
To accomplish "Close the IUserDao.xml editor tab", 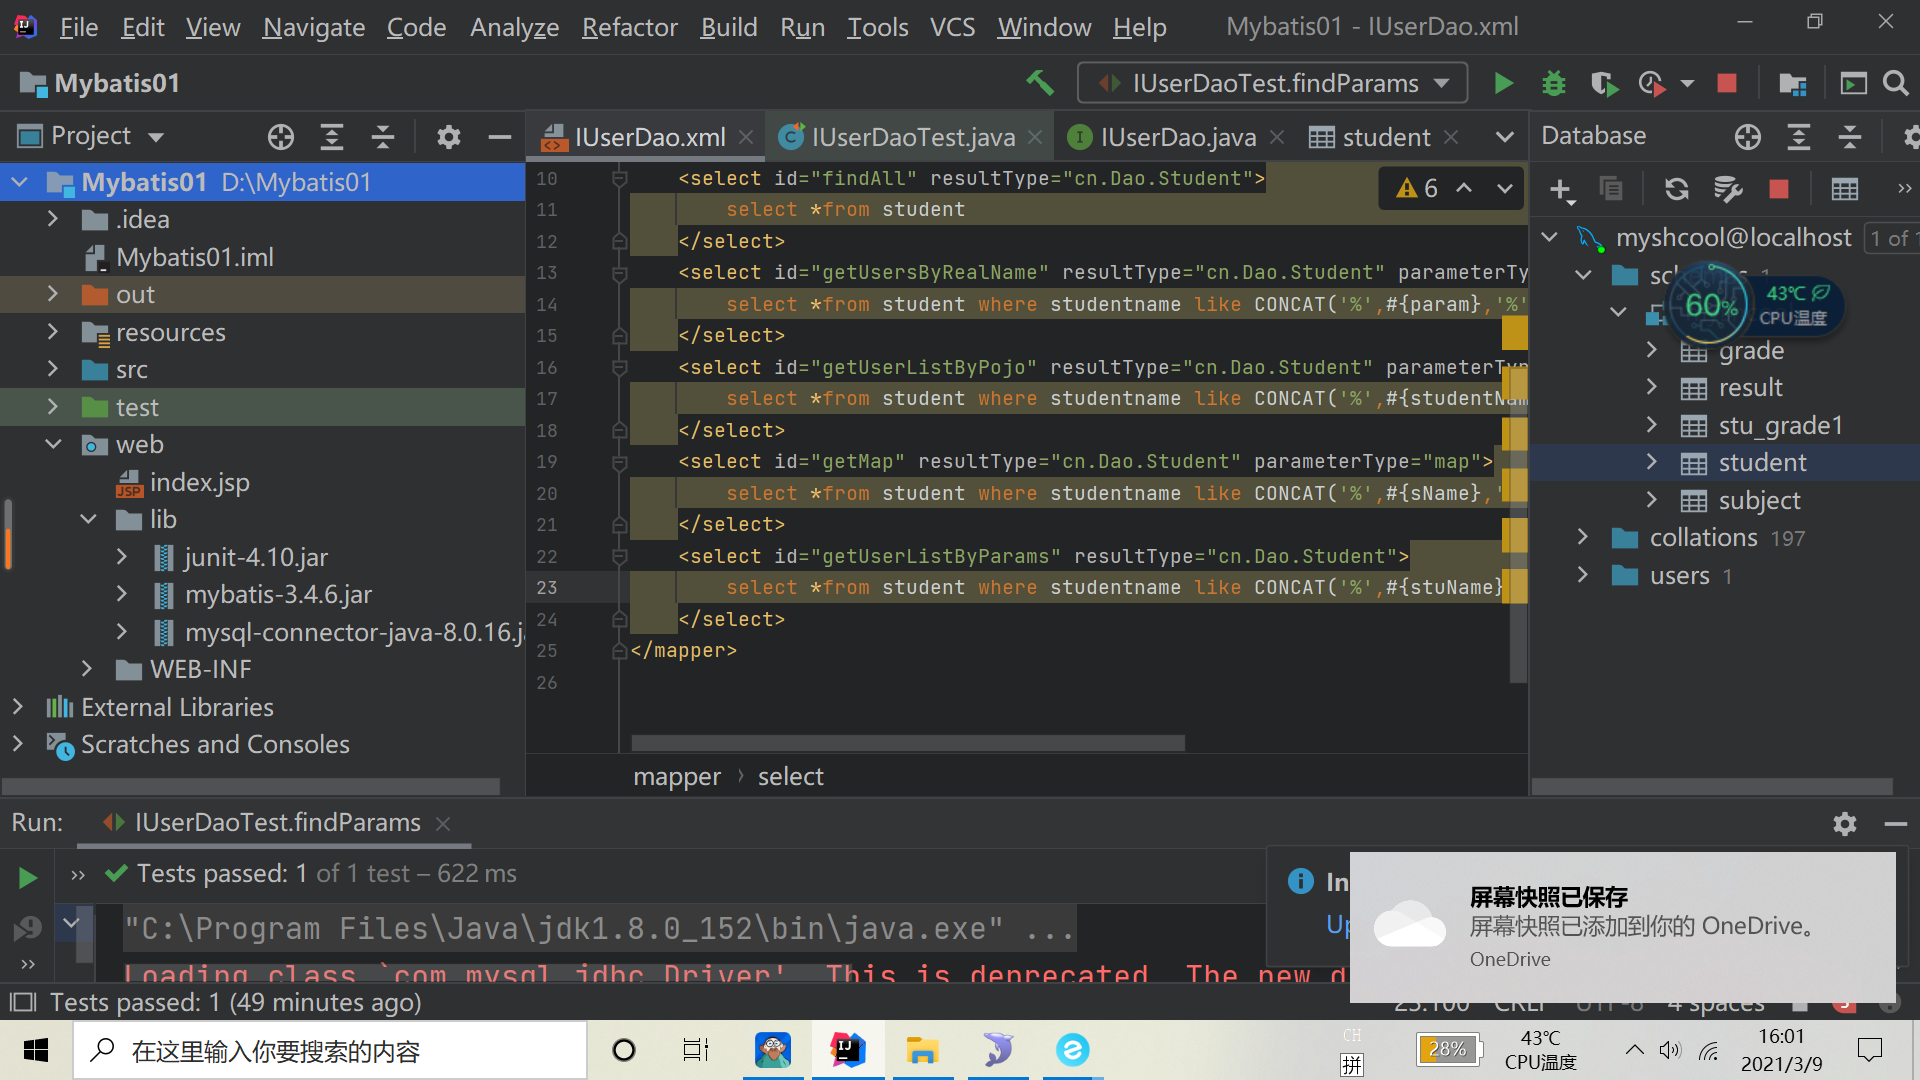I will pyautogui.click(x=746, y=137).
